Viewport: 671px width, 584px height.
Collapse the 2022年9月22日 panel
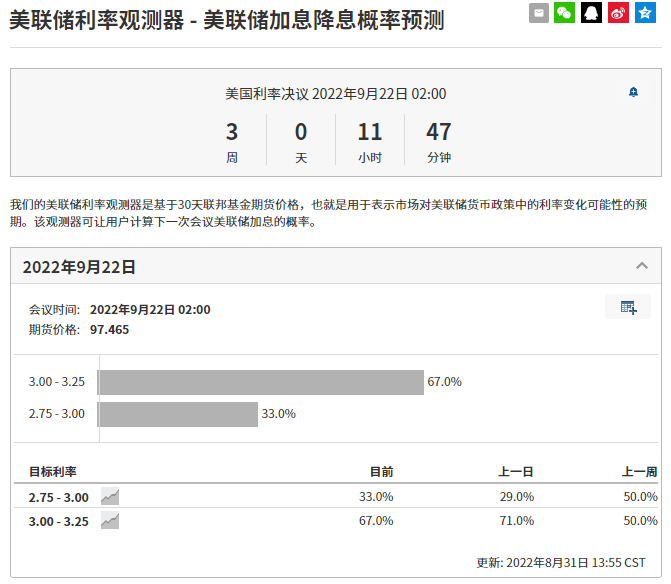pos(641,266)
